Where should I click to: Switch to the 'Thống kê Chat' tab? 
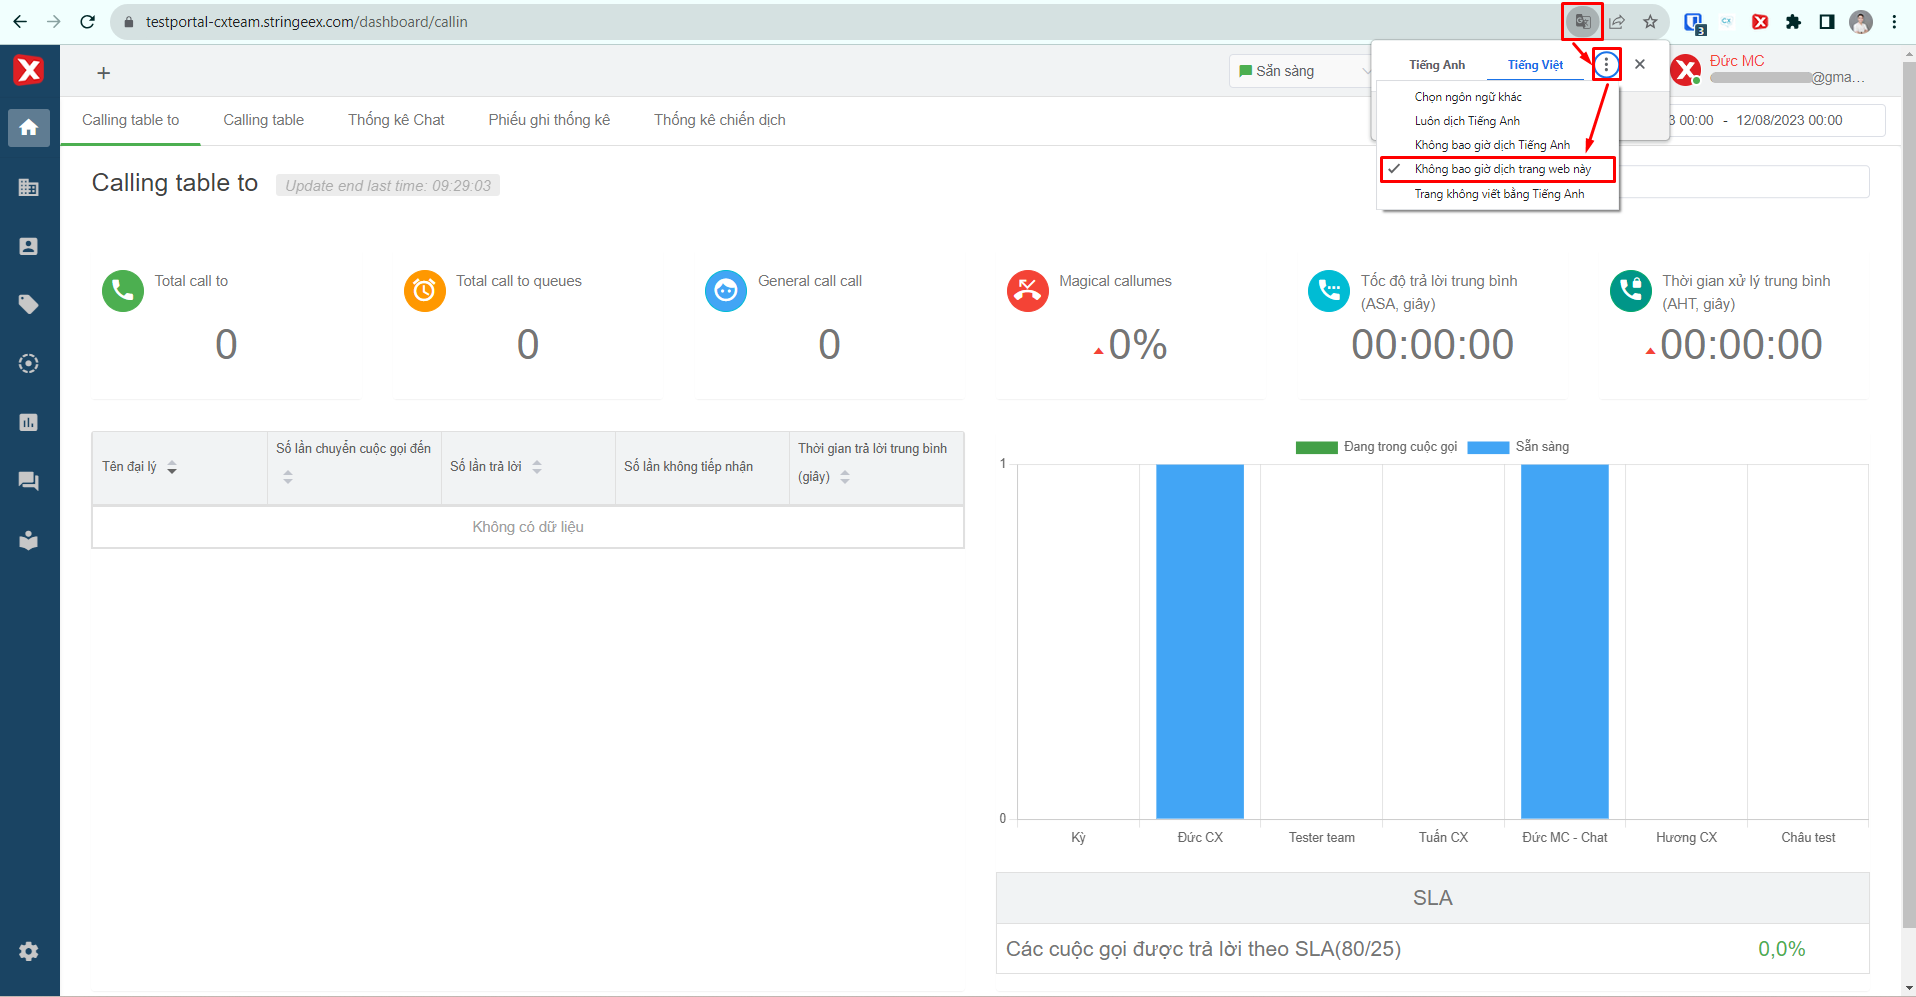pos(396,120)
